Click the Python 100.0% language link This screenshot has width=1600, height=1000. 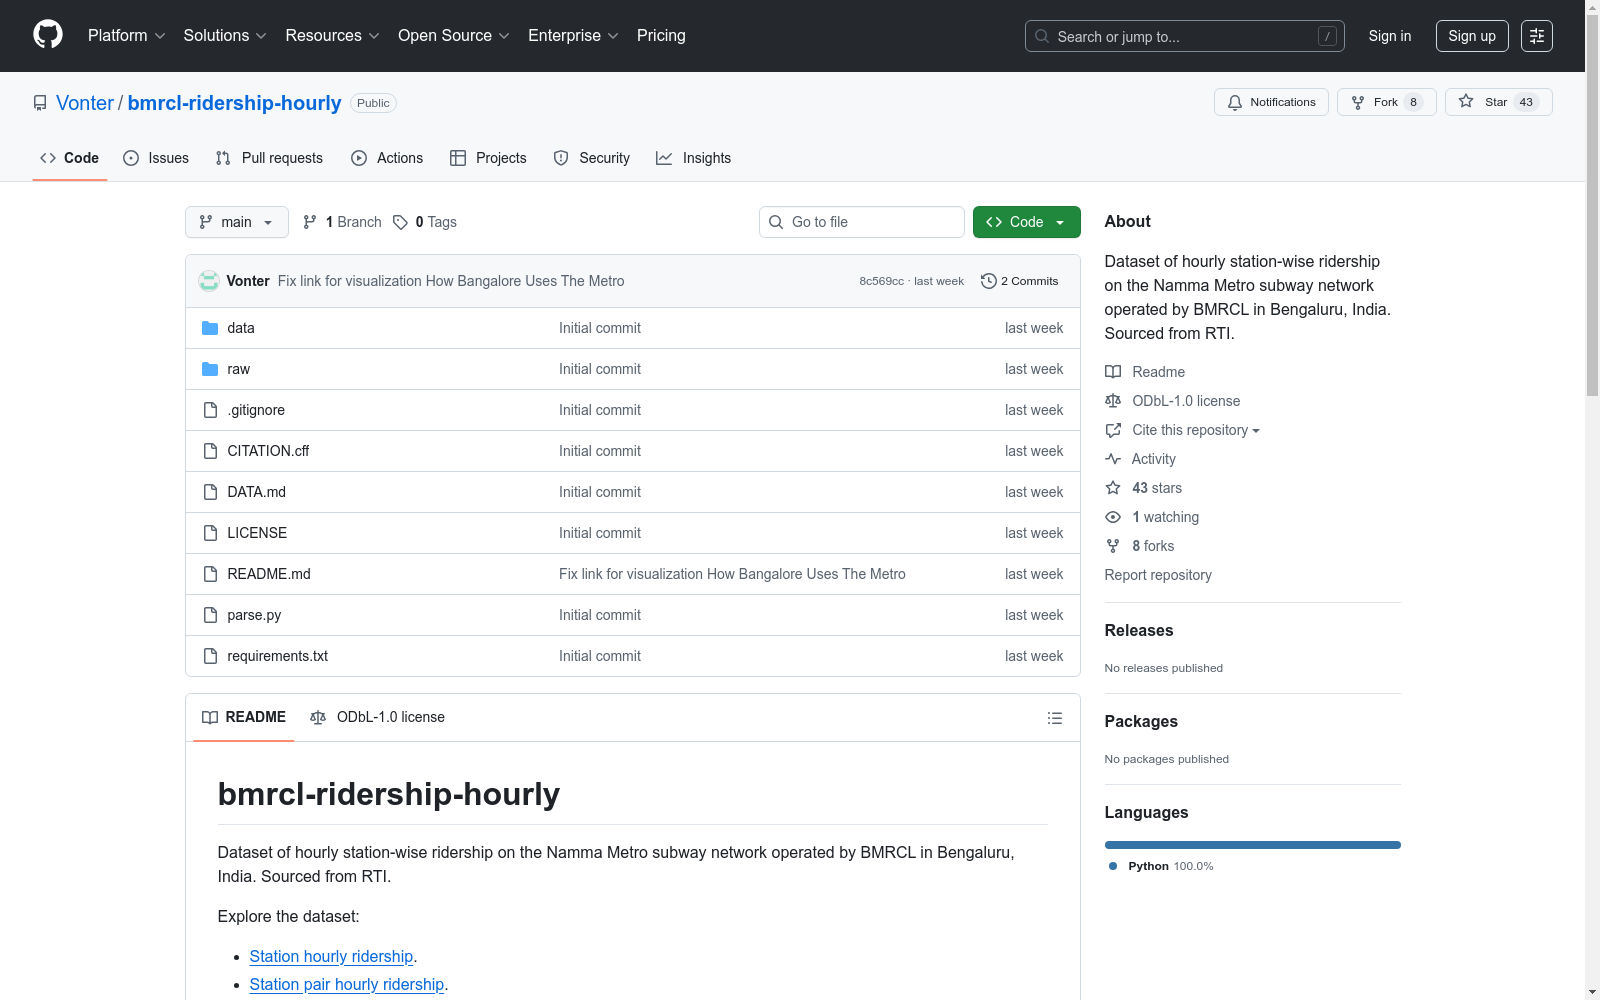[1161, 866]
